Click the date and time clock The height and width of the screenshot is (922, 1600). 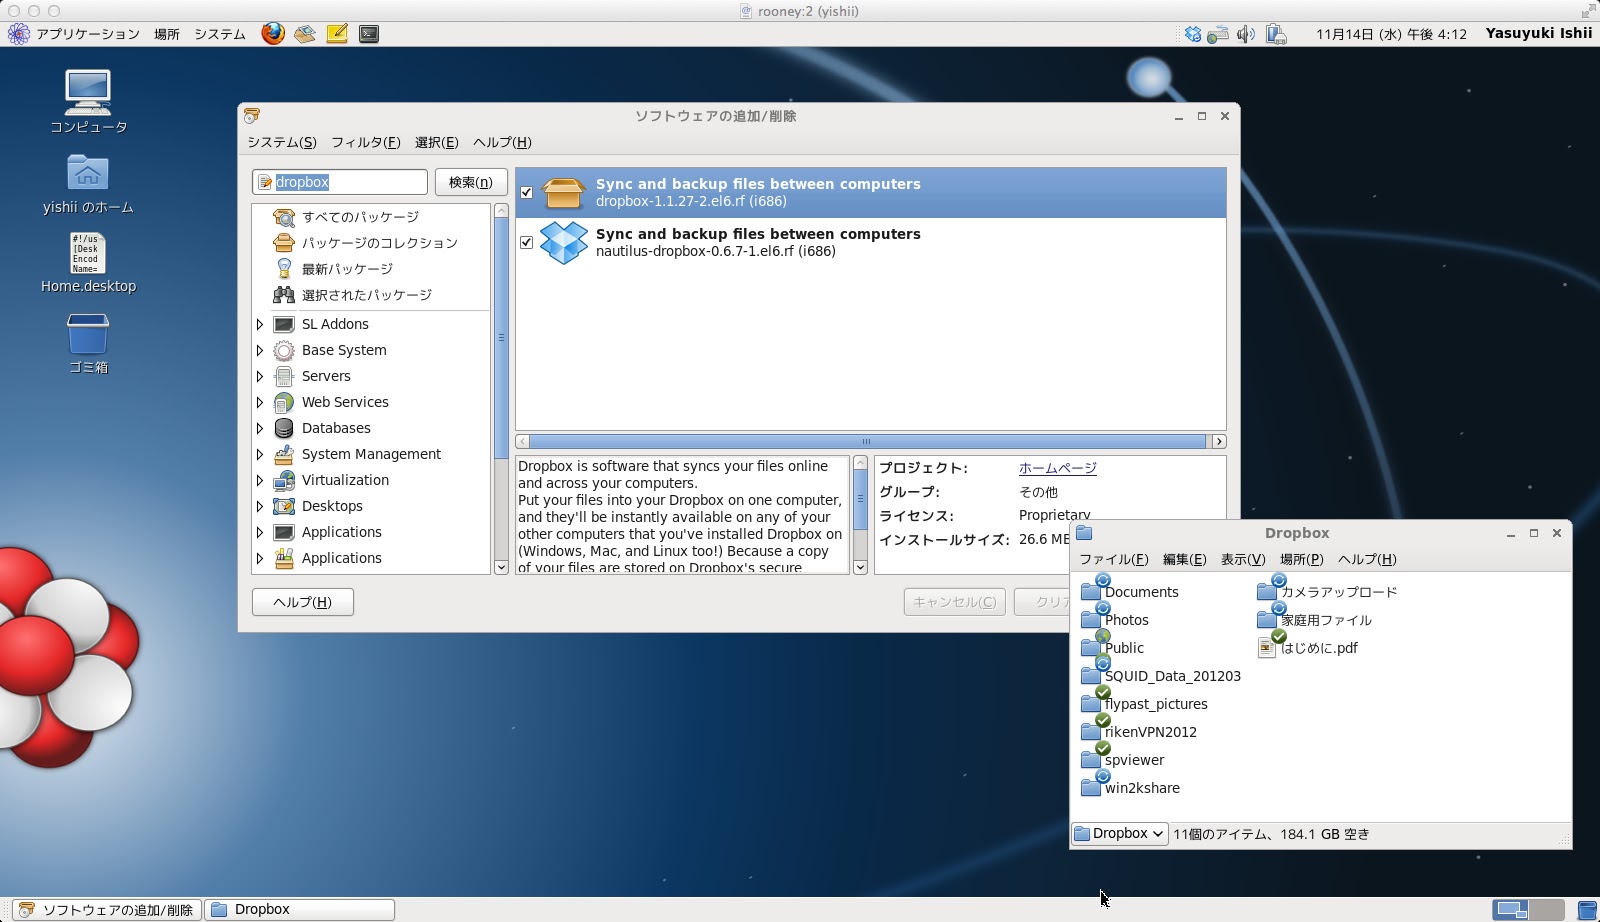(x=1391, y=34)
